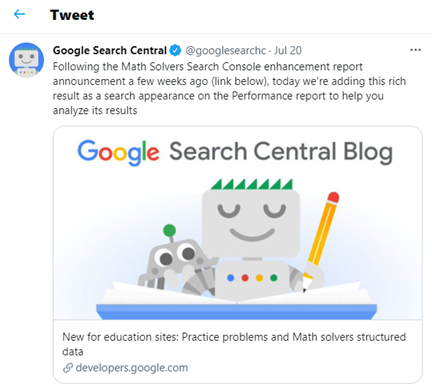Image resolution: width=432 pixels, height=384 pixels.
Task: Click the green spiky hair on Googlebot
Action: tap(252, 184)
